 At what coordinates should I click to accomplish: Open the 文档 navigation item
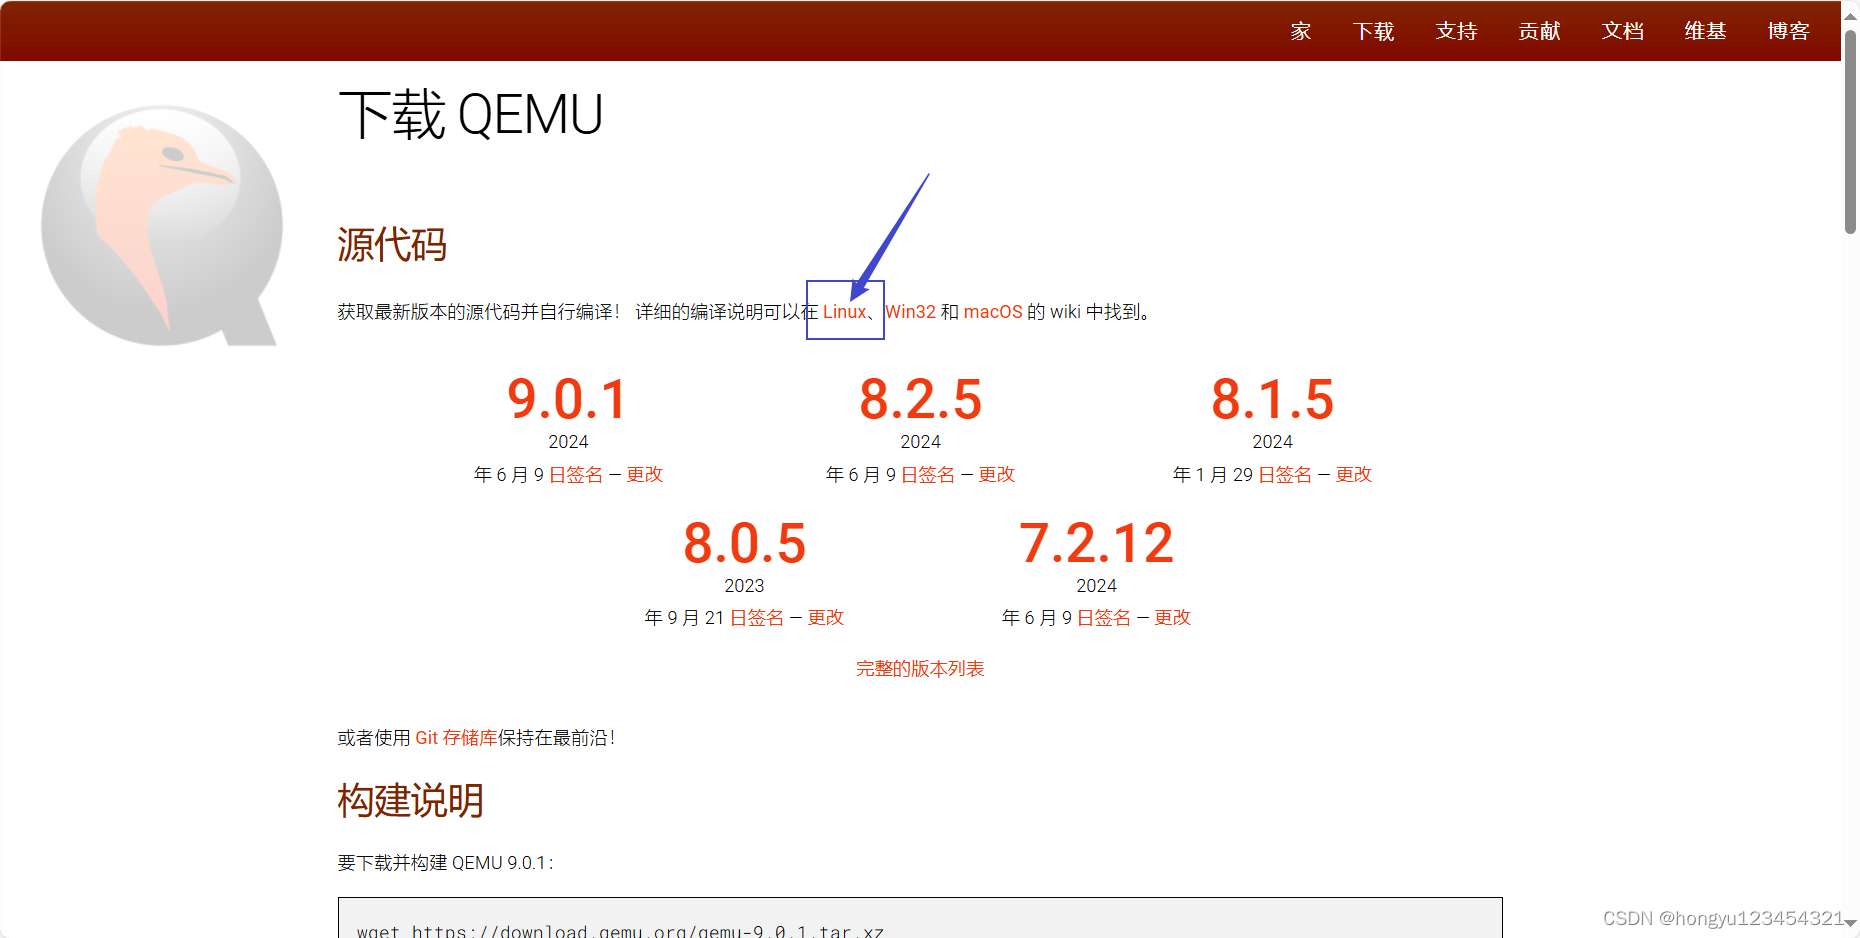(x=1622, y=31)
